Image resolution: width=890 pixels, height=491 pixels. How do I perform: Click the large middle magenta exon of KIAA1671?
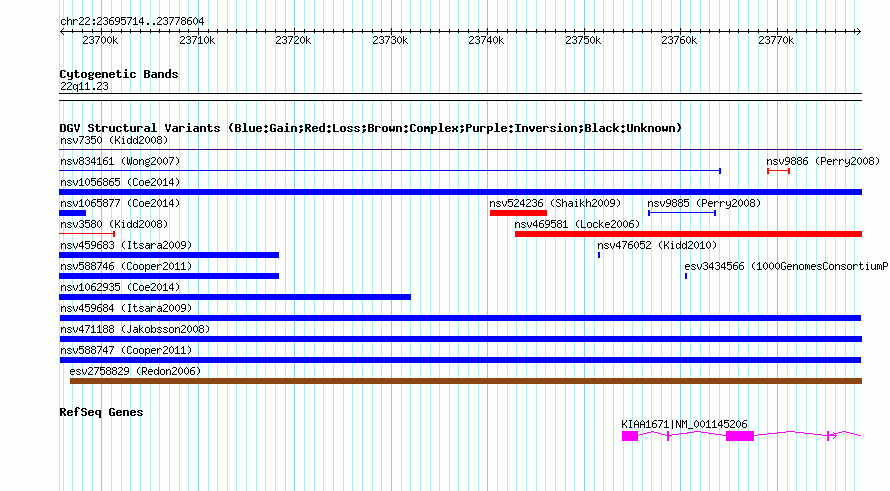[740, 436]
